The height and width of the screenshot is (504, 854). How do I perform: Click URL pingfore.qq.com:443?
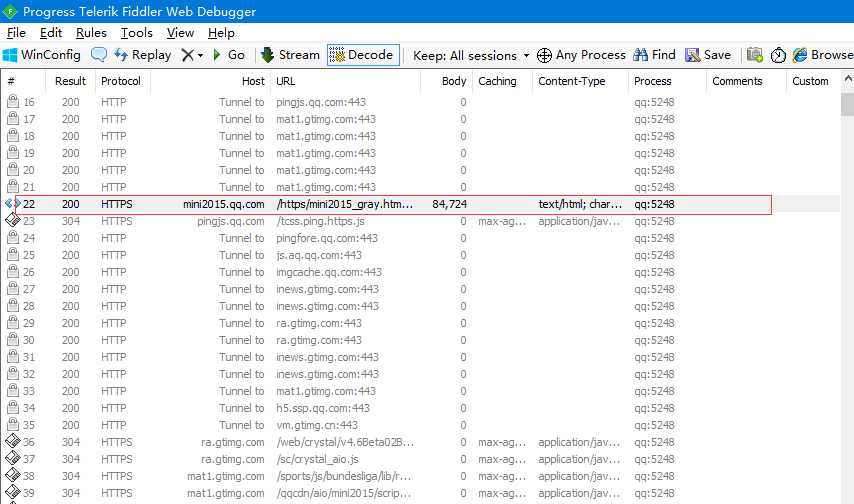(327, 238)
